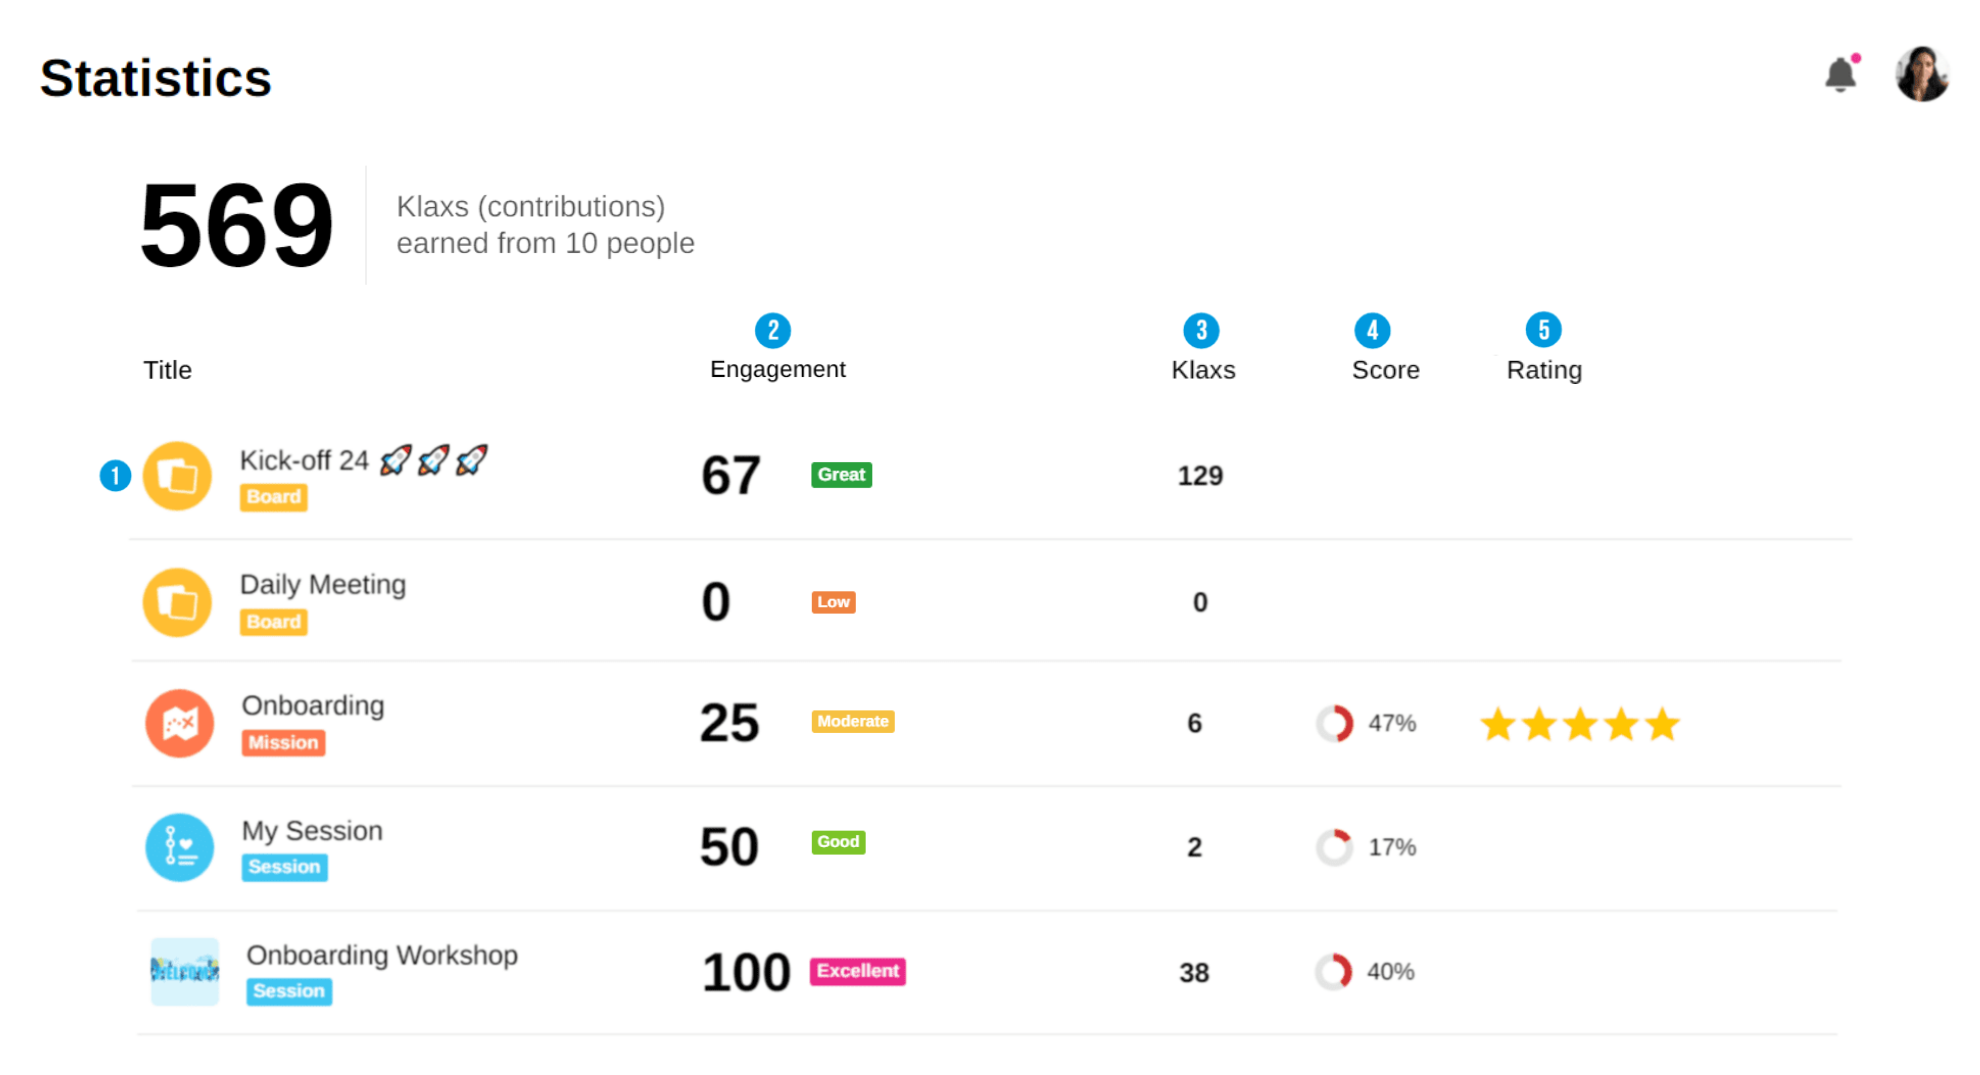Open the notifications bell
Image resolution: width=1980 pixels, height=1075 pixels.
[1840, 75]
